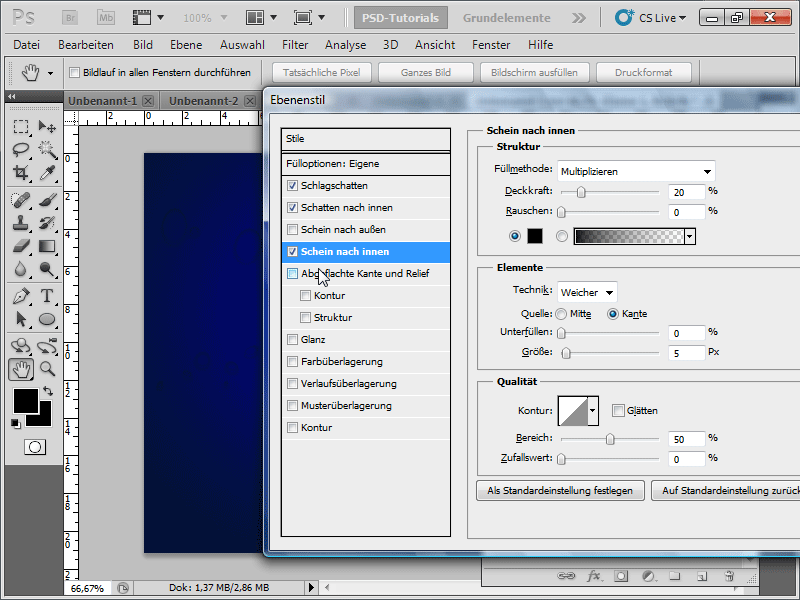Click Als Standardeinstellung festlegen button
Screen dimensions: 800x600
[x=560, y=490]
